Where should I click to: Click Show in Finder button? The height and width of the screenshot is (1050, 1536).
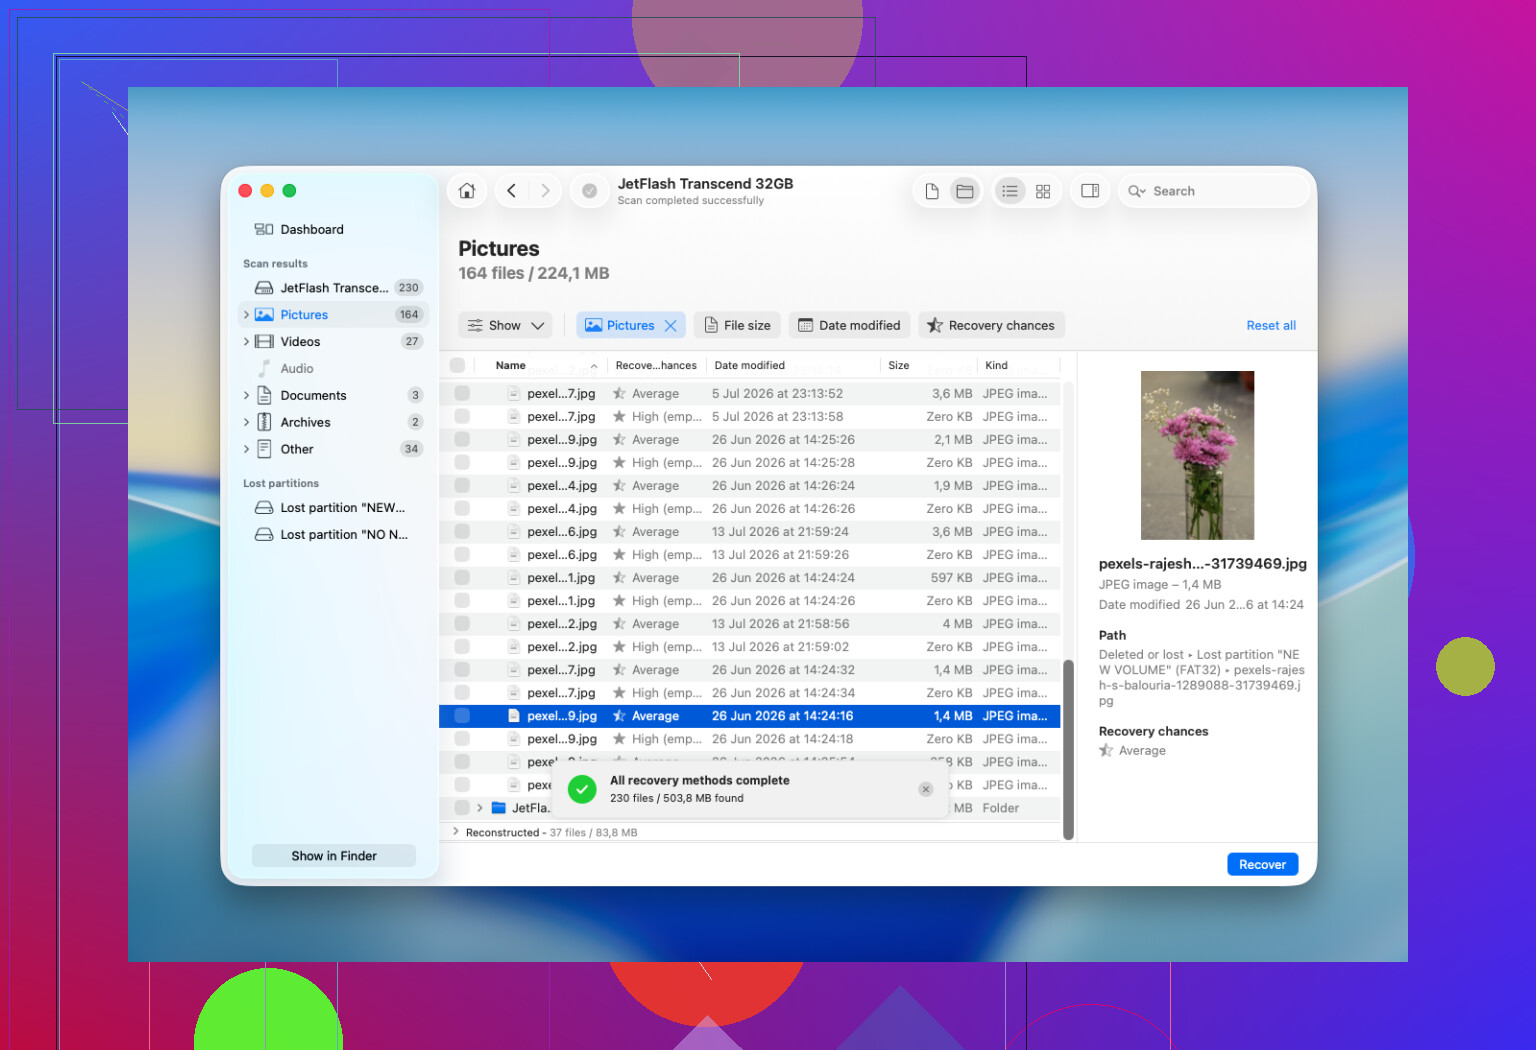tap(334, 856)
